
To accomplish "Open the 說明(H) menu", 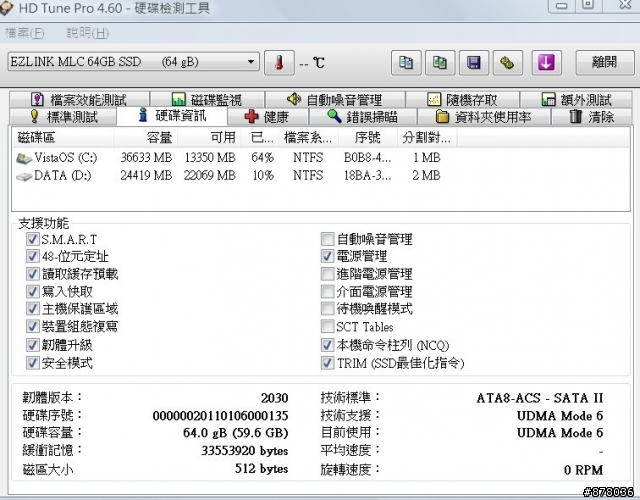I will click(87, 33).
